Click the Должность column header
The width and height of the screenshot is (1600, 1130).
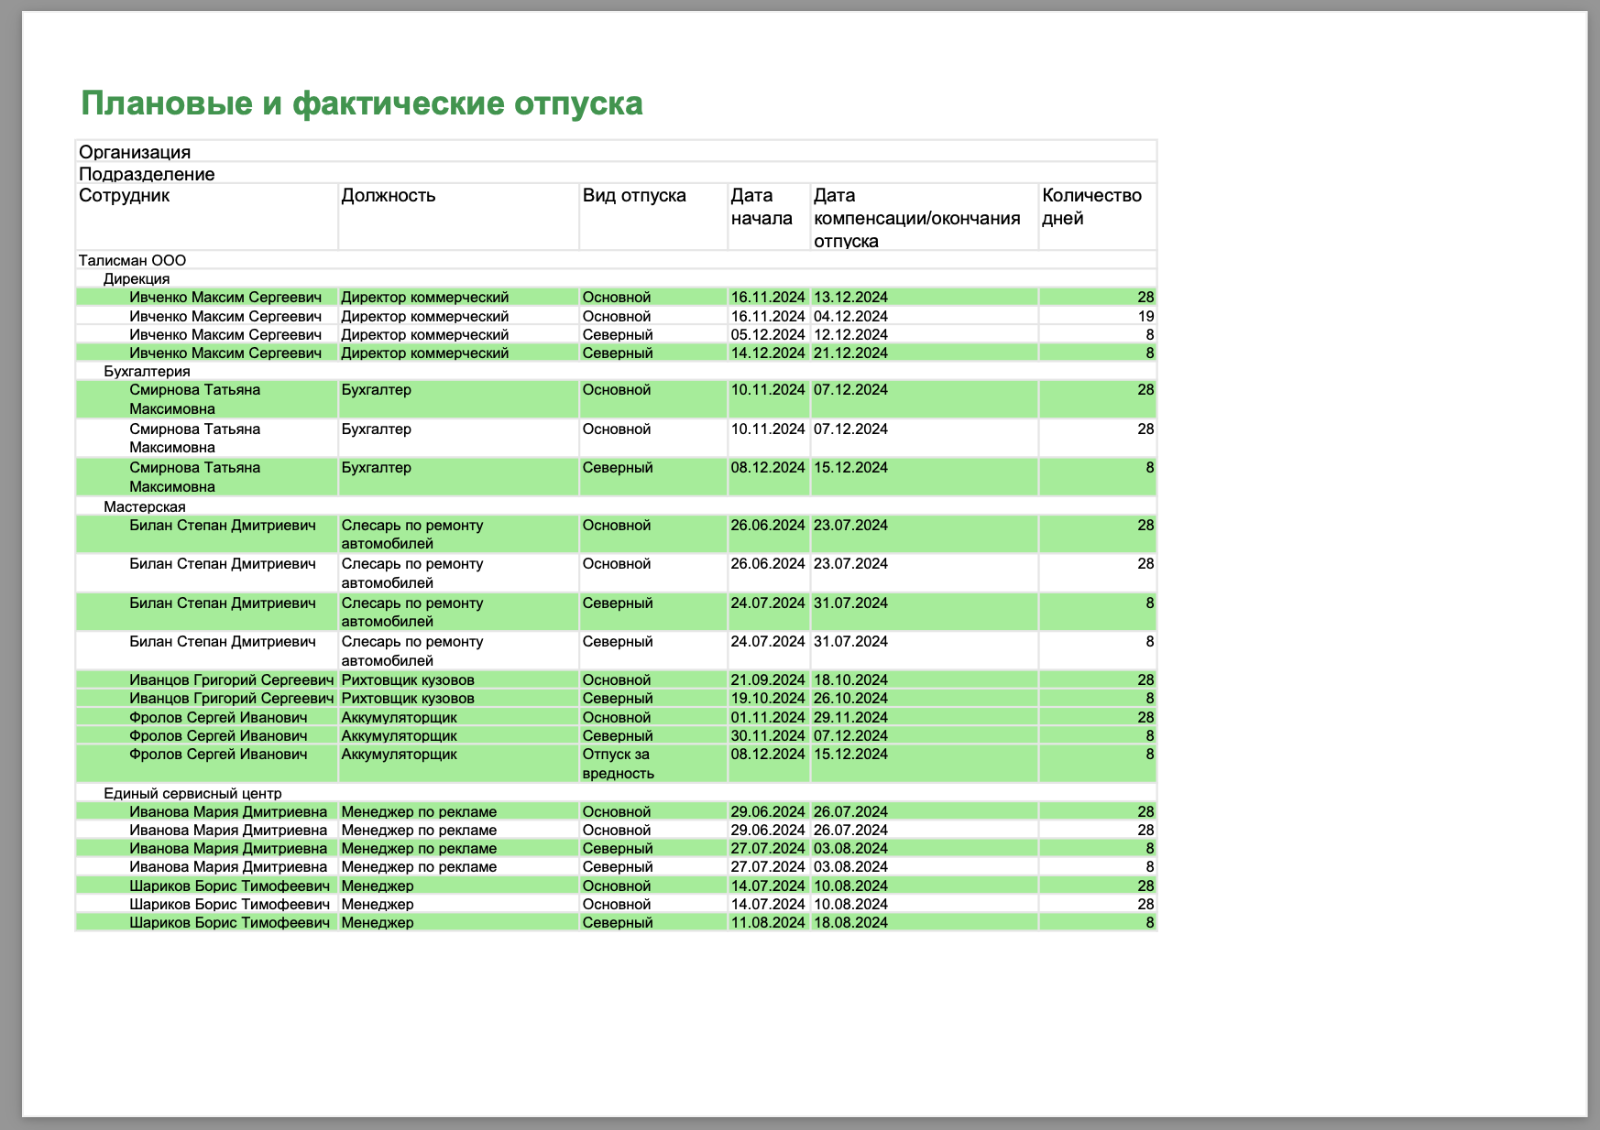click(388, 196)
